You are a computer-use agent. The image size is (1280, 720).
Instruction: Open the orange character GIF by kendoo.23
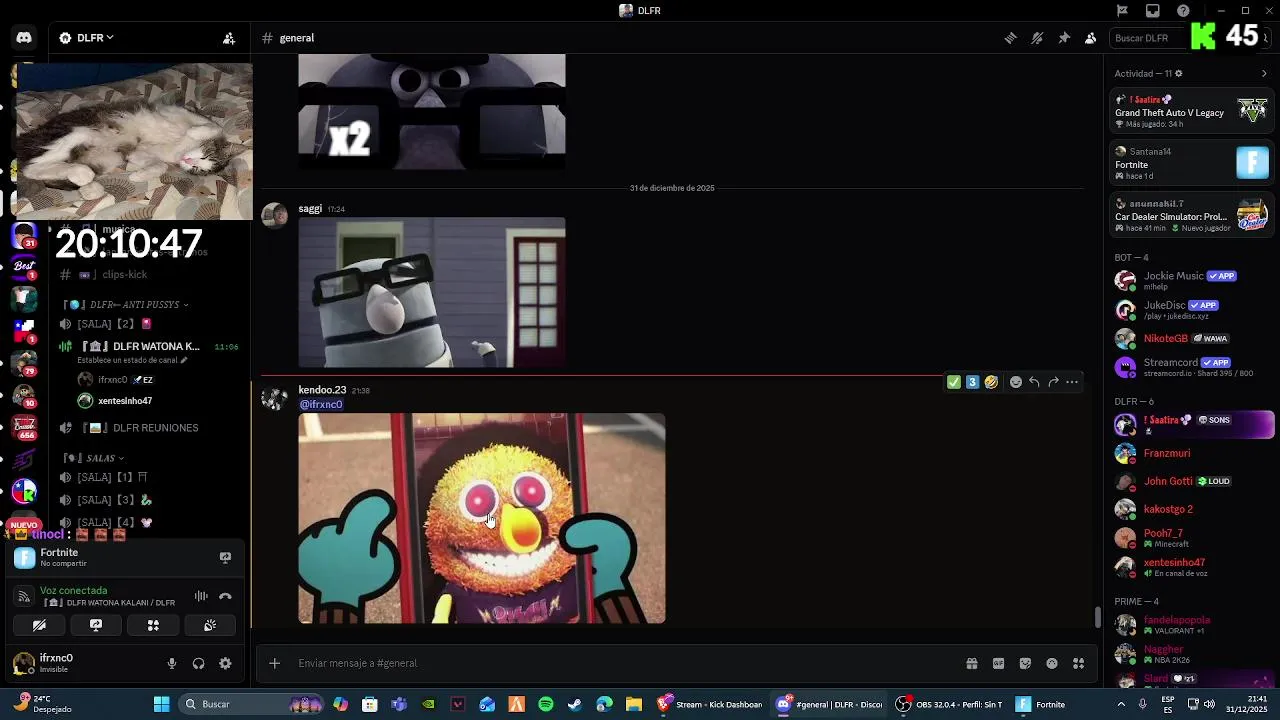(482, 518)
